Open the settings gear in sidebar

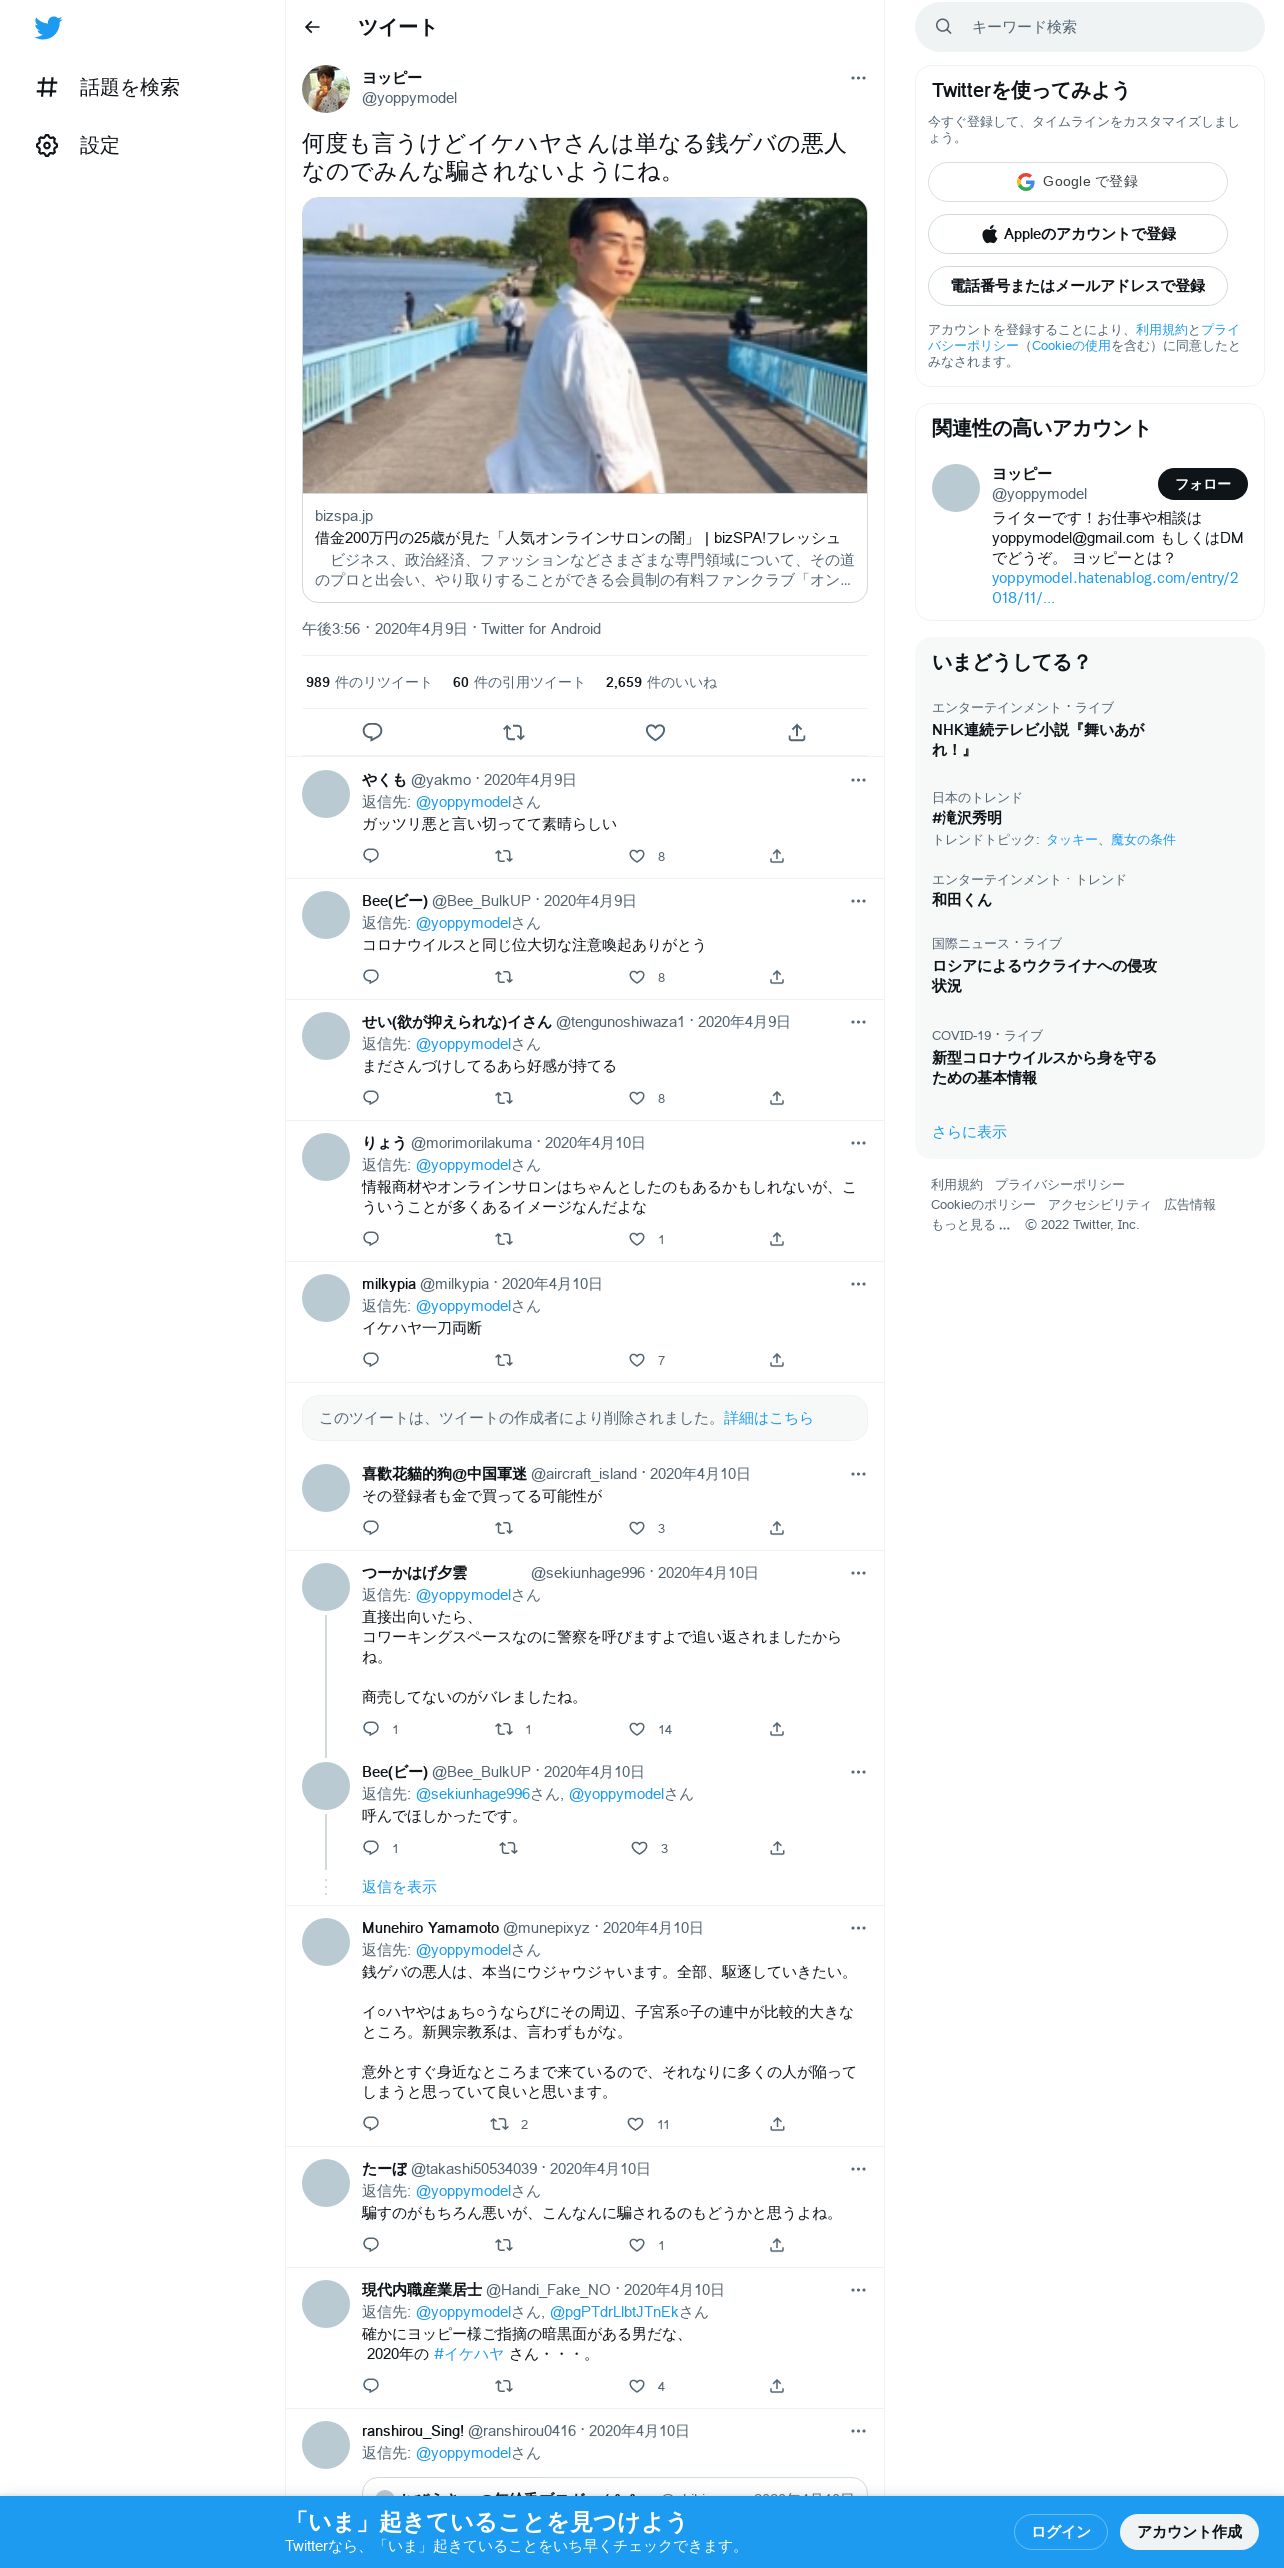pyautogui.click(x=47, y=145)
